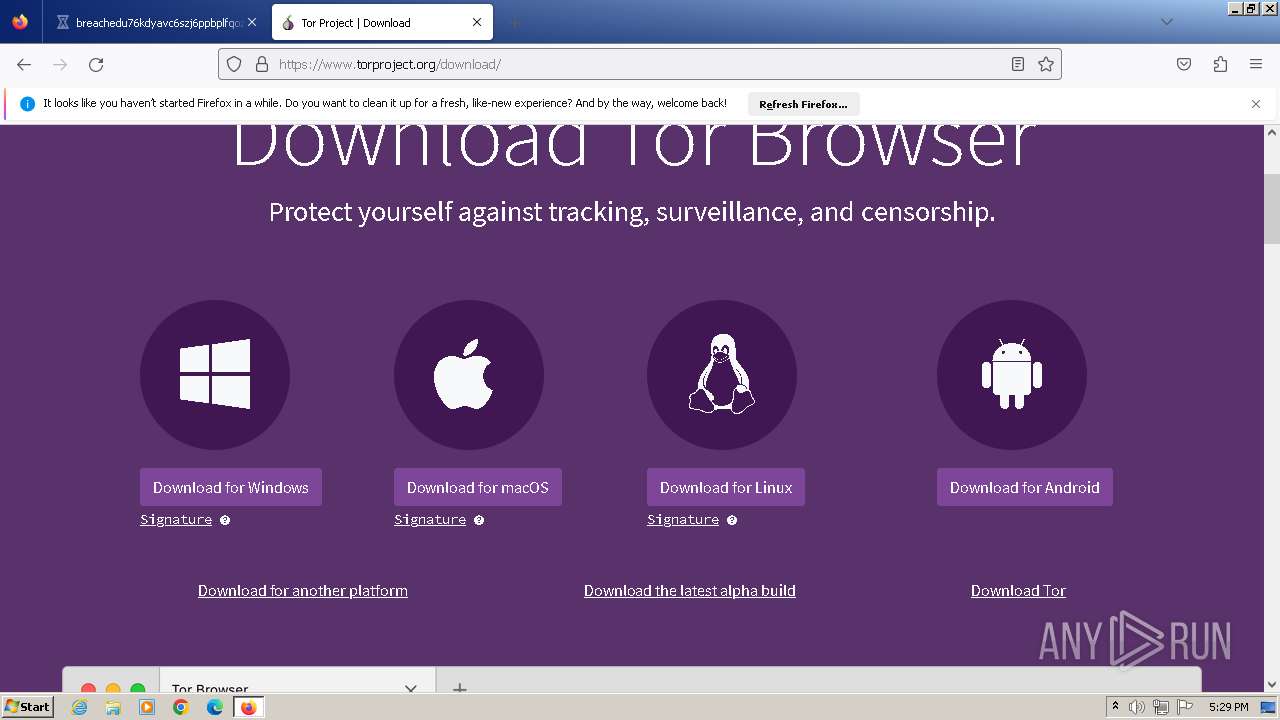Select the Firefox taskbar button
This screenshot has width=1280, height=720.
pos(249,707)
